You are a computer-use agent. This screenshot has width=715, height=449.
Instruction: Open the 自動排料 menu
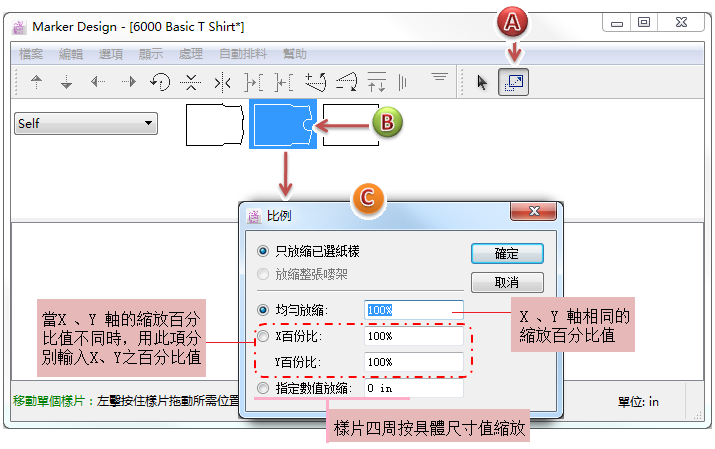click(240, 54)
